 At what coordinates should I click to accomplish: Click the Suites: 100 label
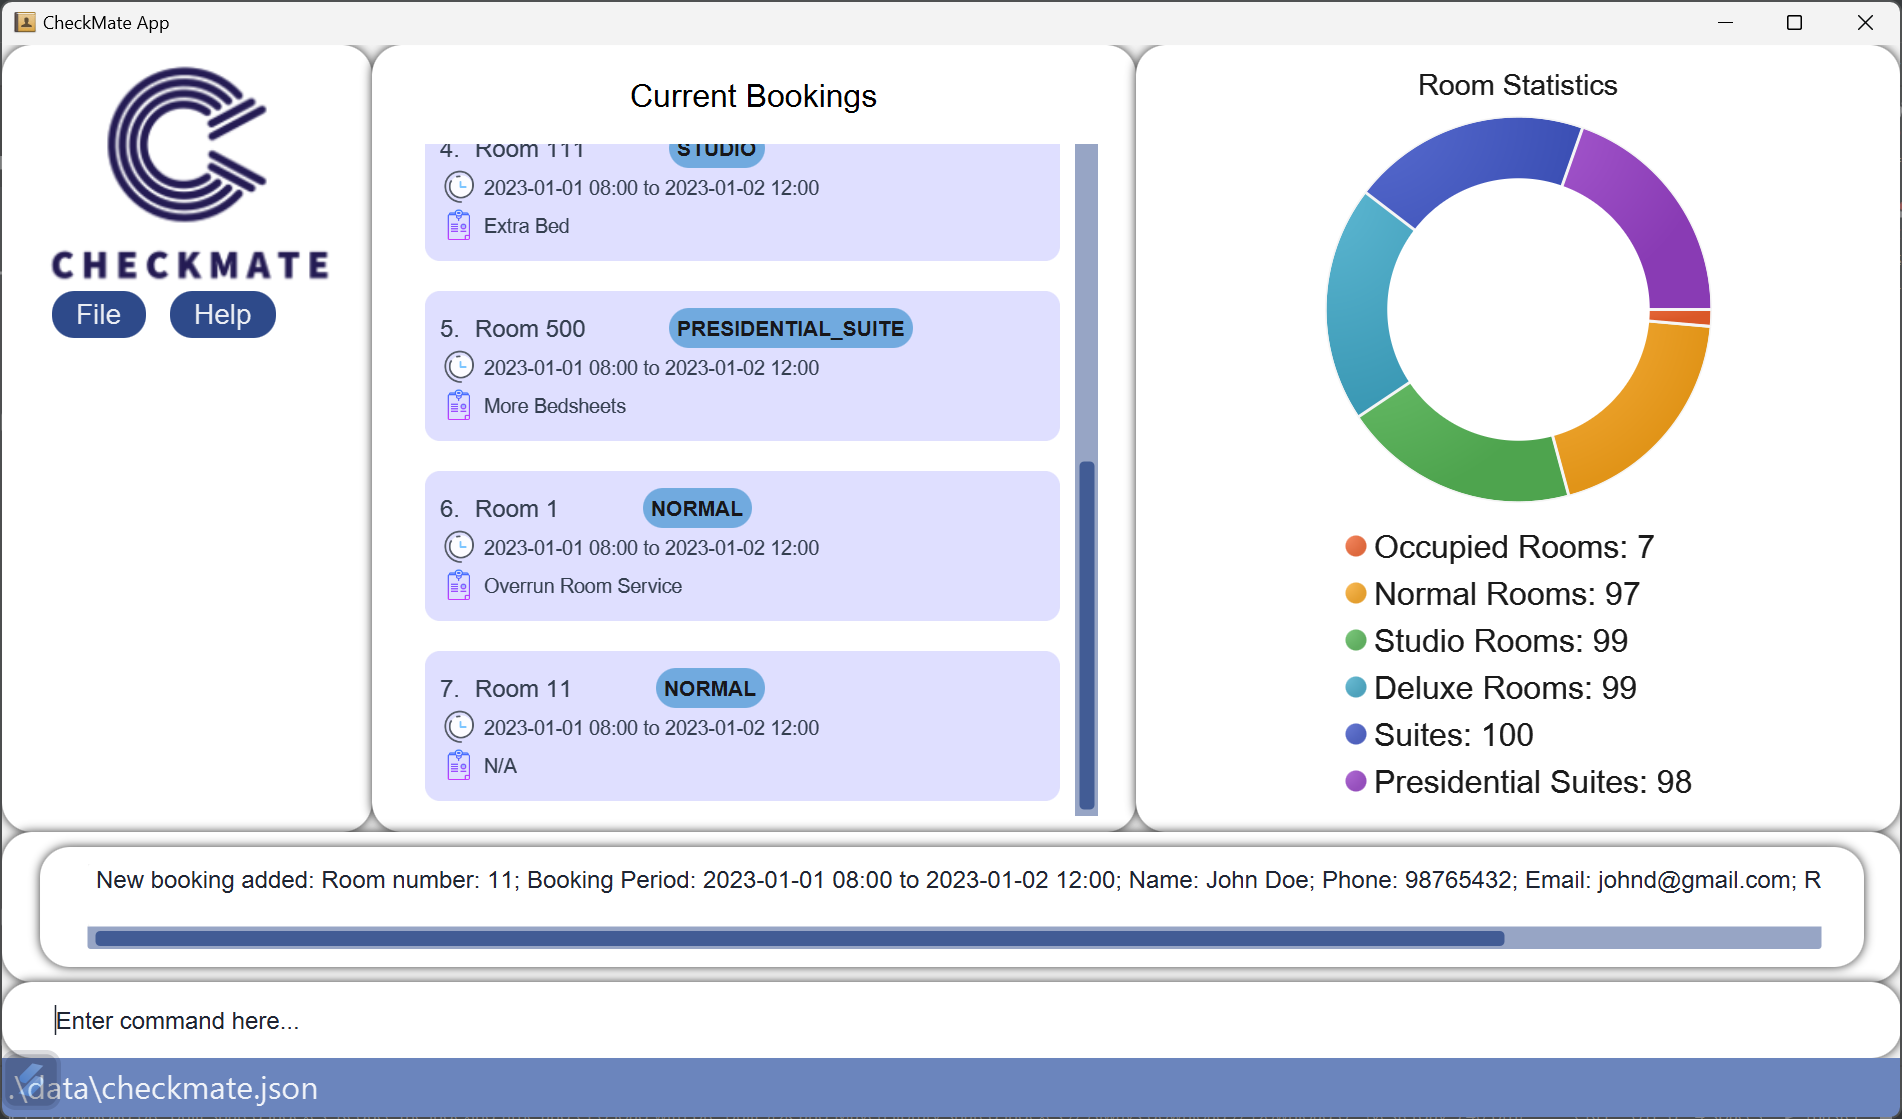point(1454,735)
